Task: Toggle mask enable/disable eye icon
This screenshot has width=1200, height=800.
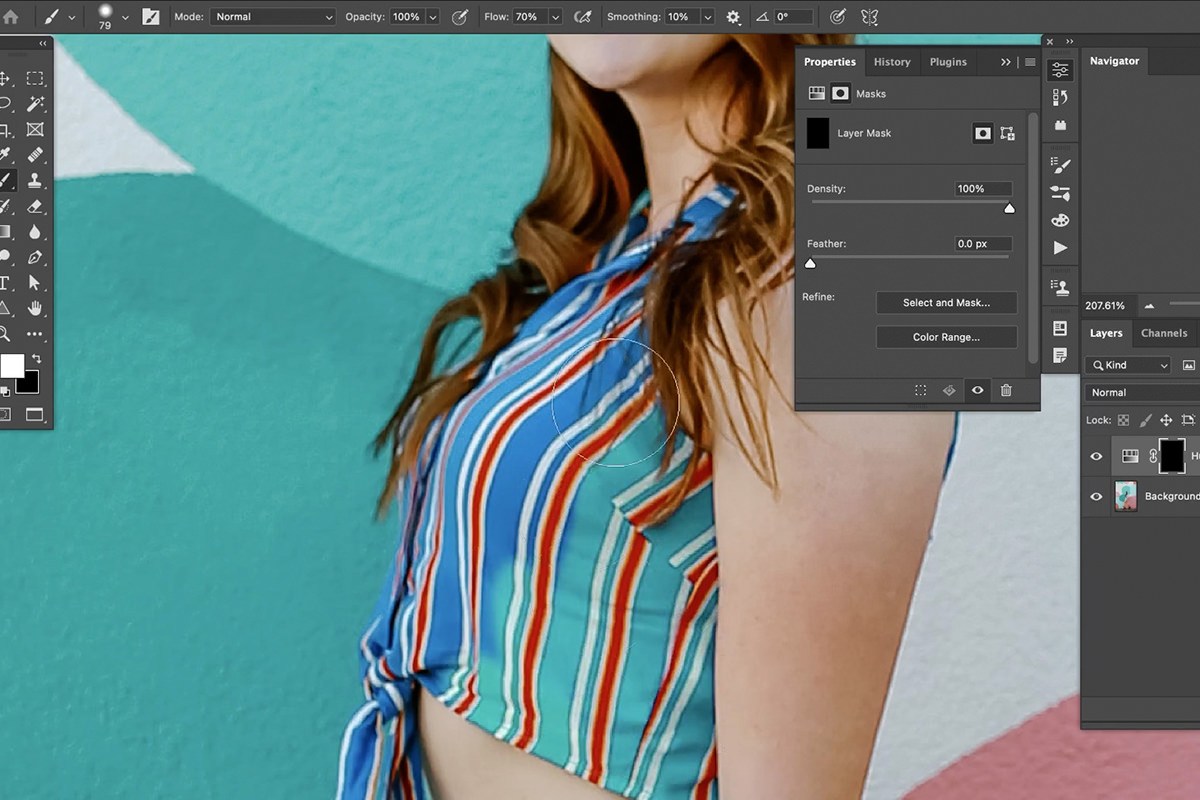Action: [978, 391]
